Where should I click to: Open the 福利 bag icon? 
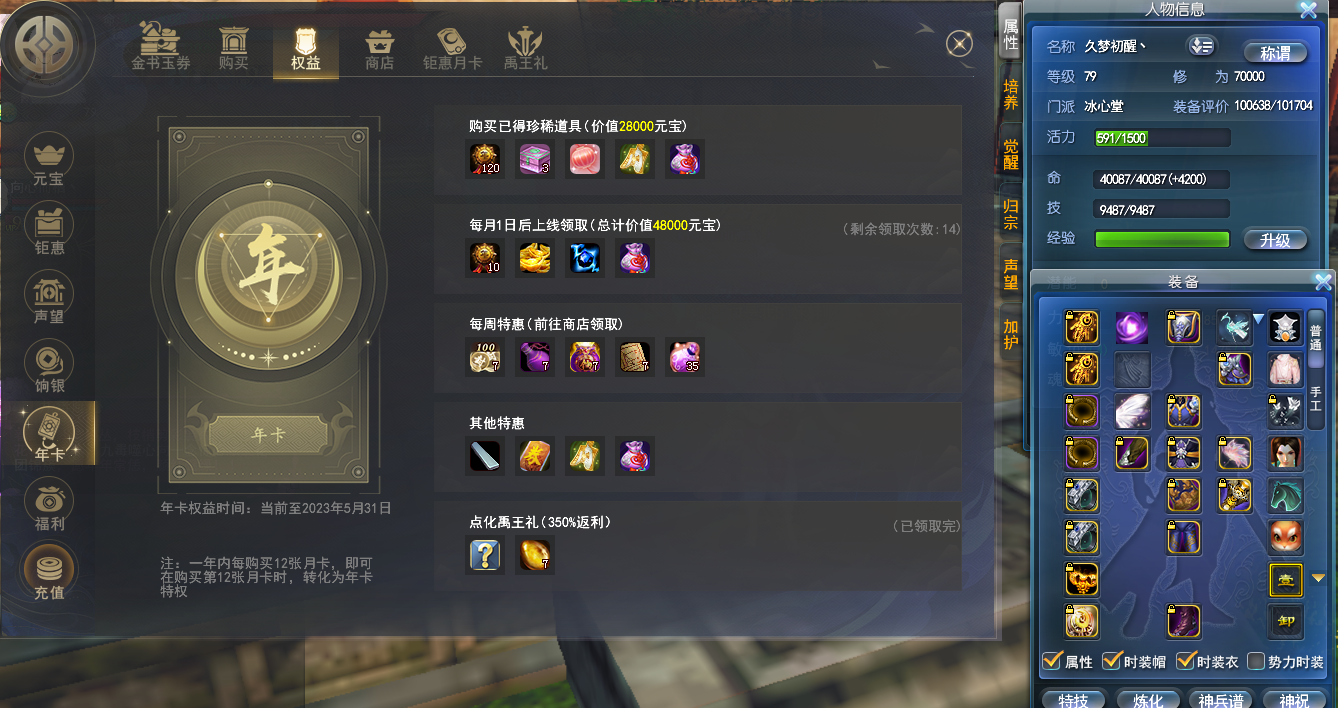49,506
